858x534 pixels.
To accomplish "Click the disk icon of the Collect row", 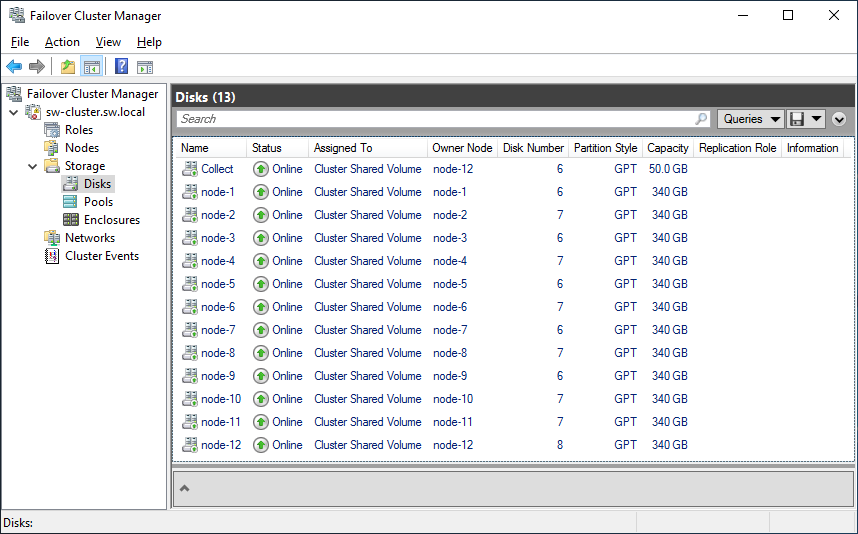I will 190,169.
